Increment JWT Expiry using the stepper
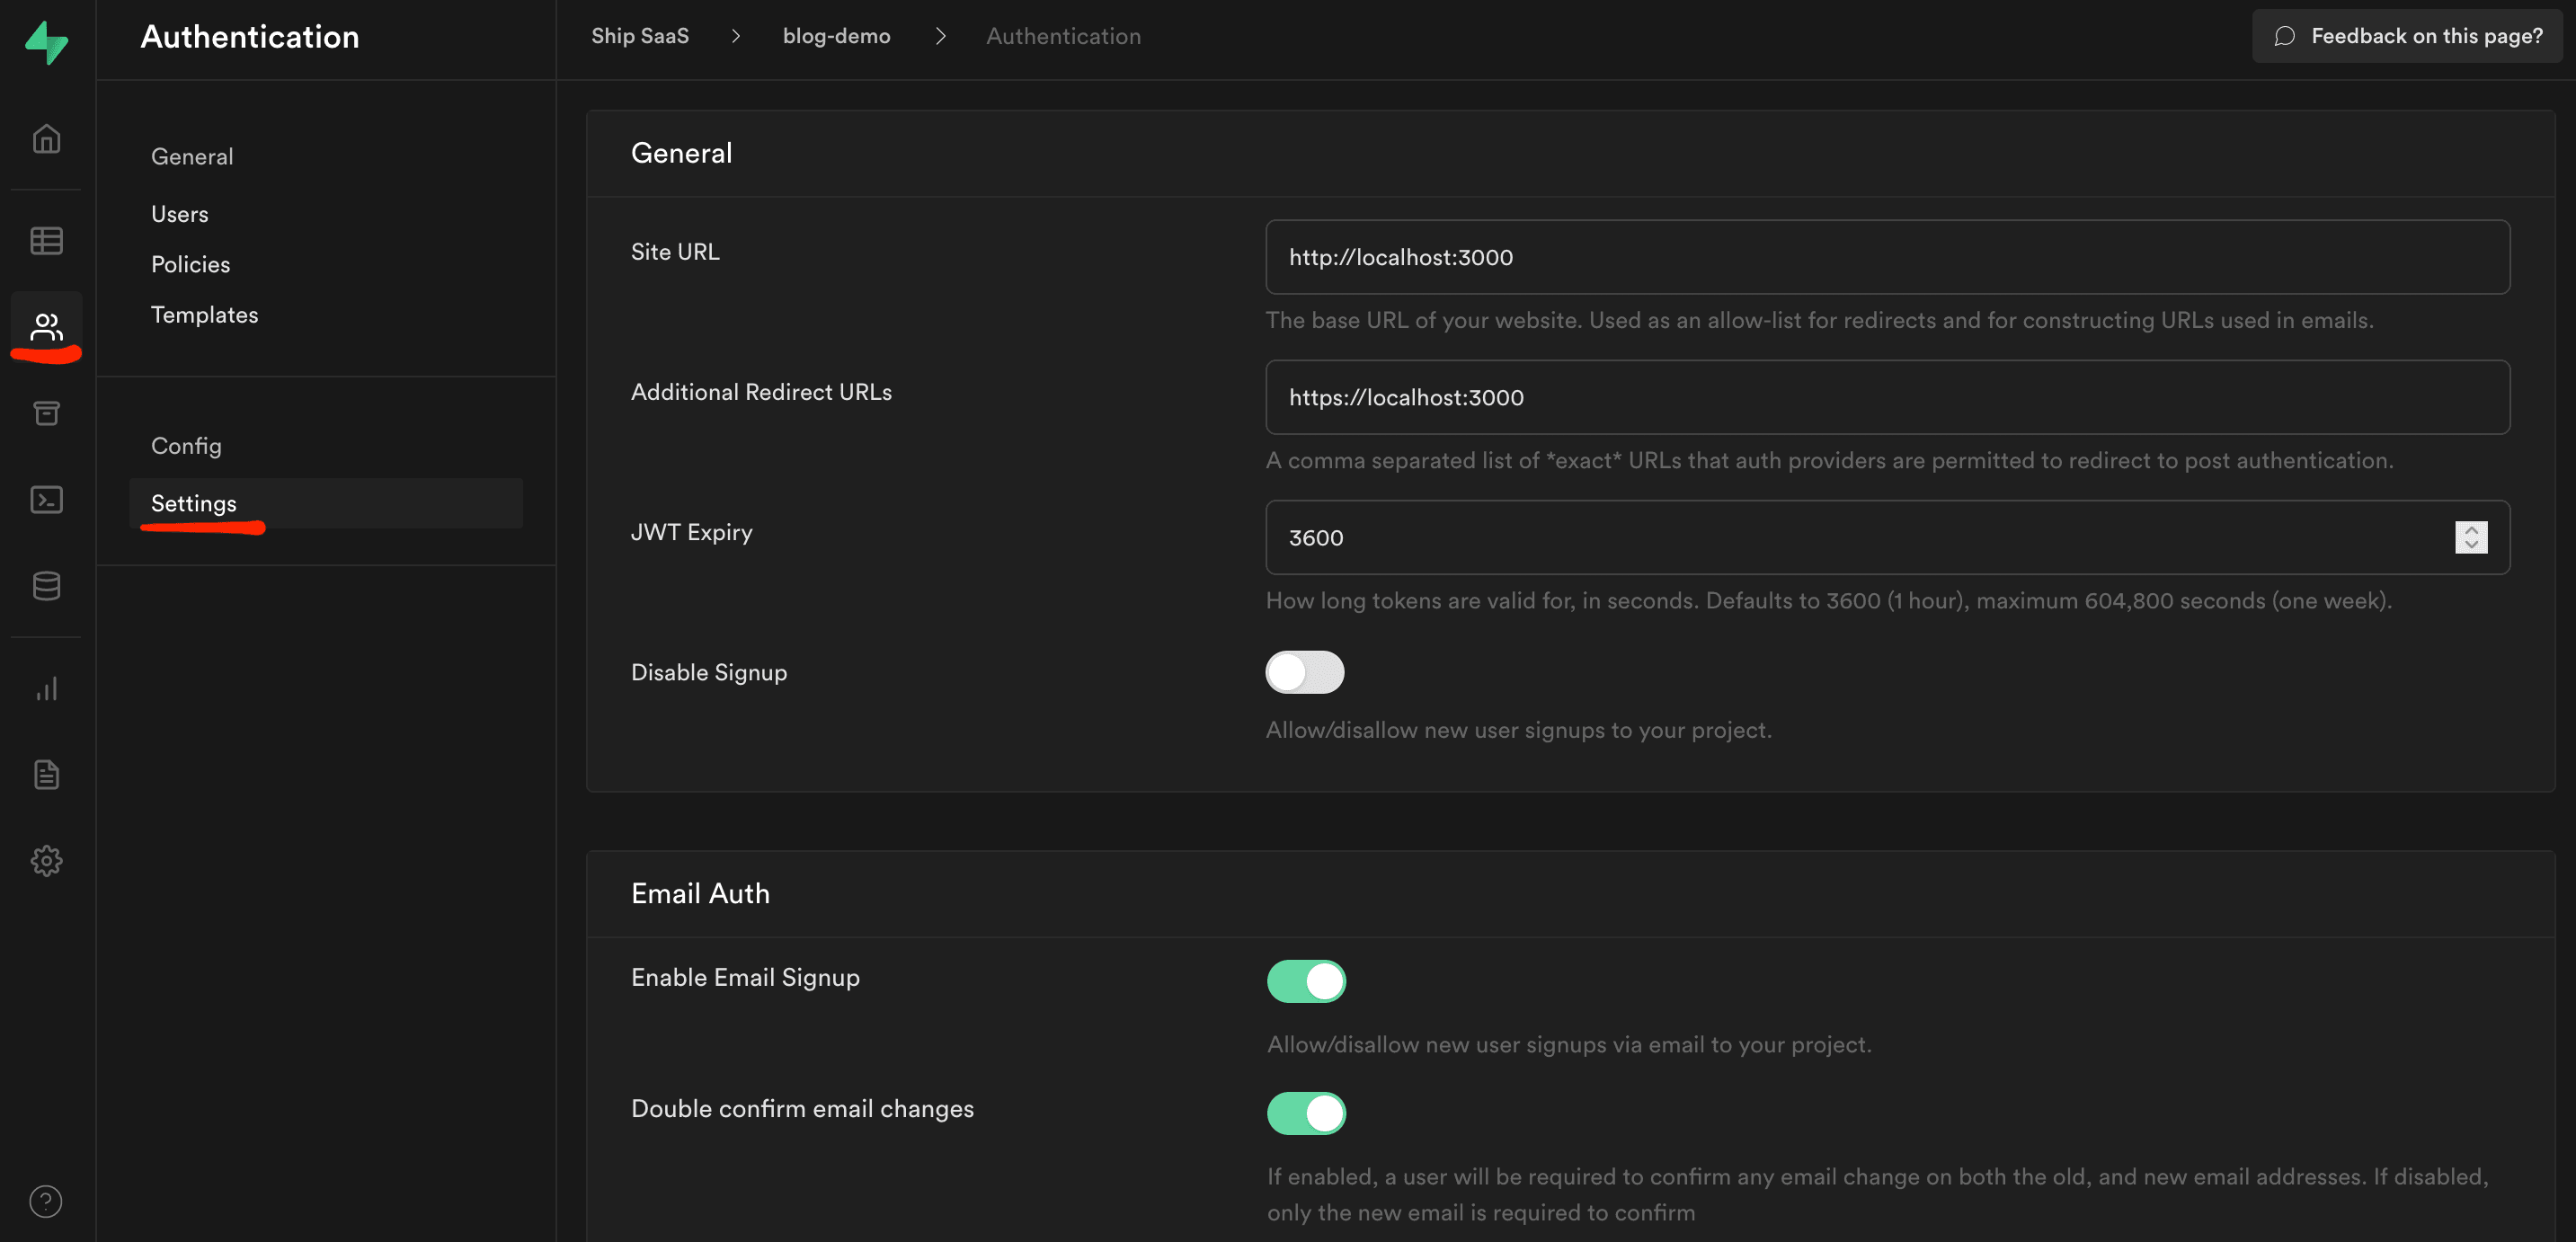2576x1242 pixels. [x=2470, y=531]
